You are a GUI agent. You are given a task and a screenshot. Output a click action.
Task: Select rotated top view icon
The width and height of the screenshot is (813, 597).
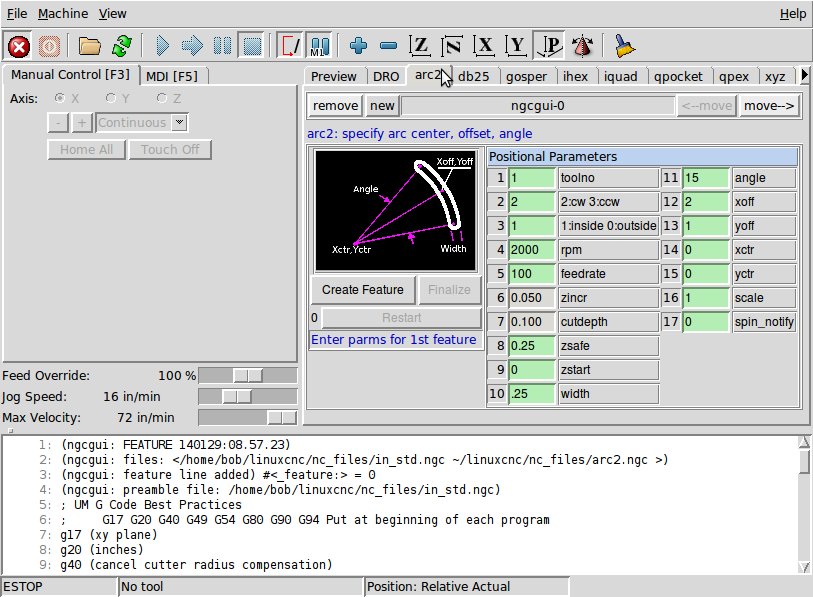click(452, 47)
